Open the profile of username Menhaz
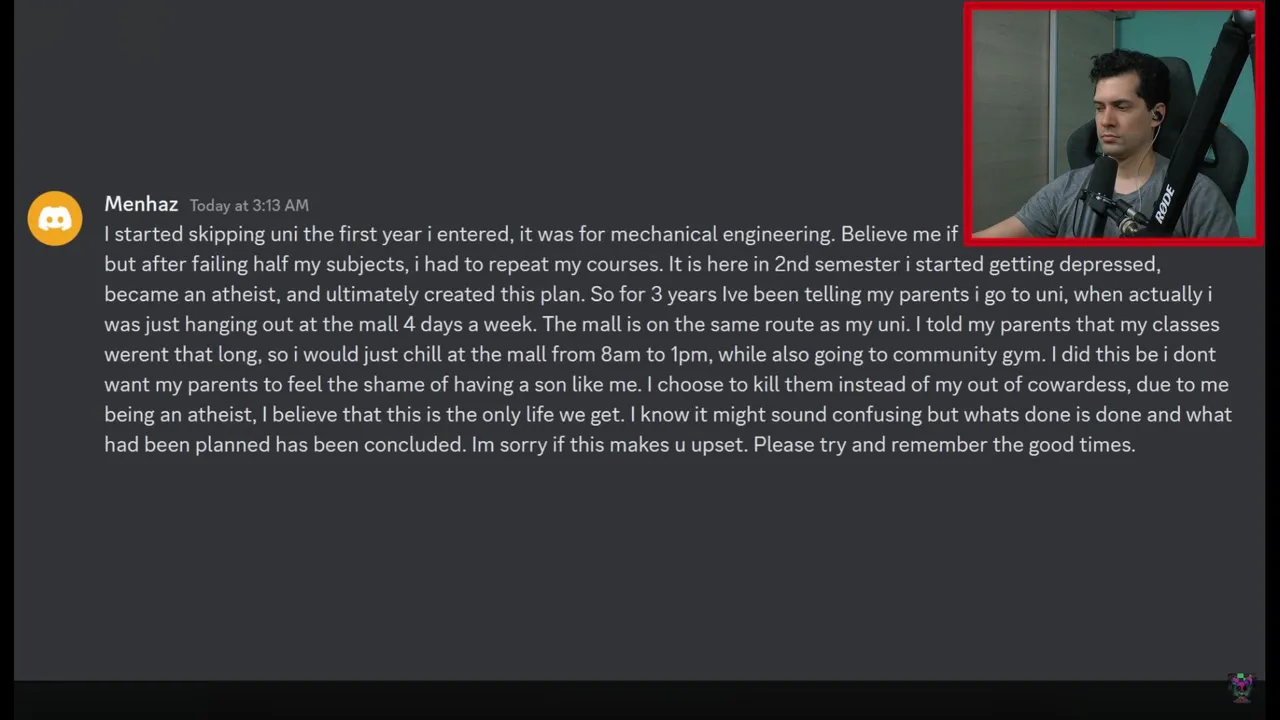 click(x=141, y=204)
